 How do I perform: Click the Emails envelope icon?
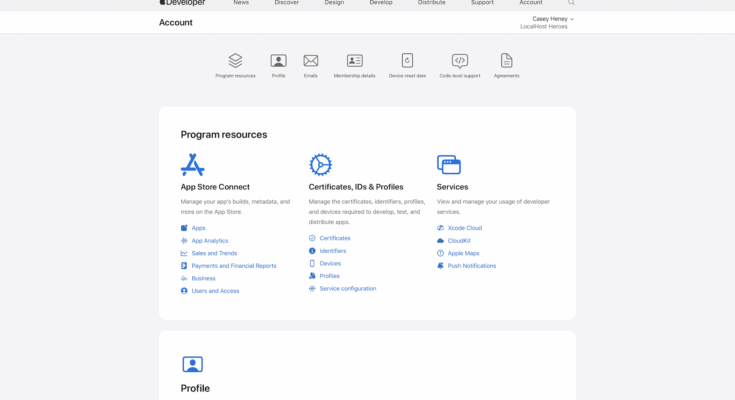tap(311, 60)
